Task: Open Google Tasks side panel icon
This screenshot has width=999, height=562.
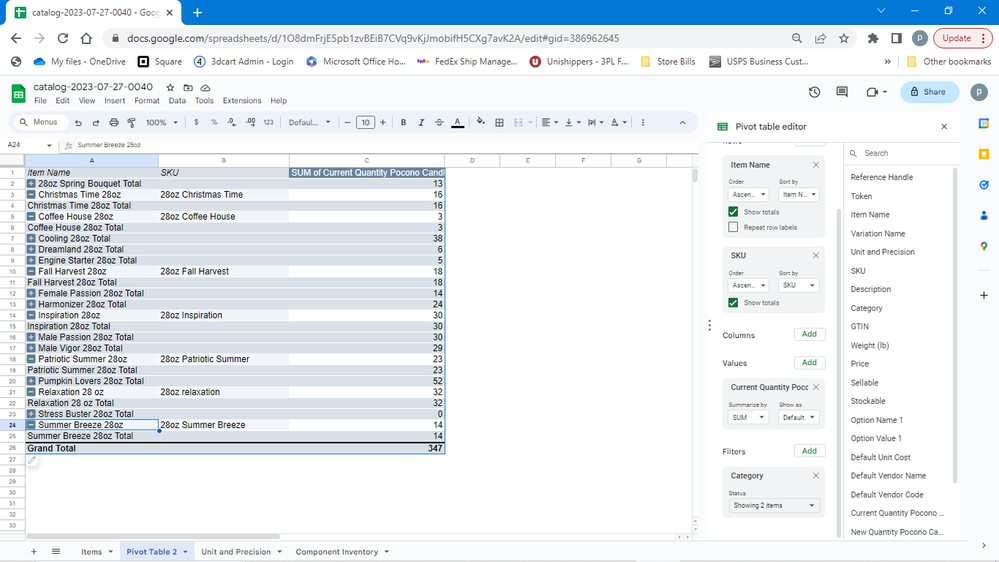Action: pyautogui.click(x=984, y=185)
